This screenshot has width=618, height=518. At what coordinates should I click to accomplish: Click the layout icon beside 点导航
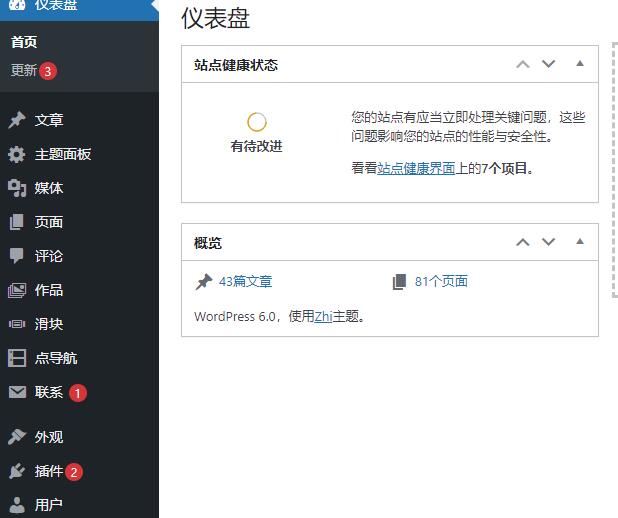[x=17, y=358]
